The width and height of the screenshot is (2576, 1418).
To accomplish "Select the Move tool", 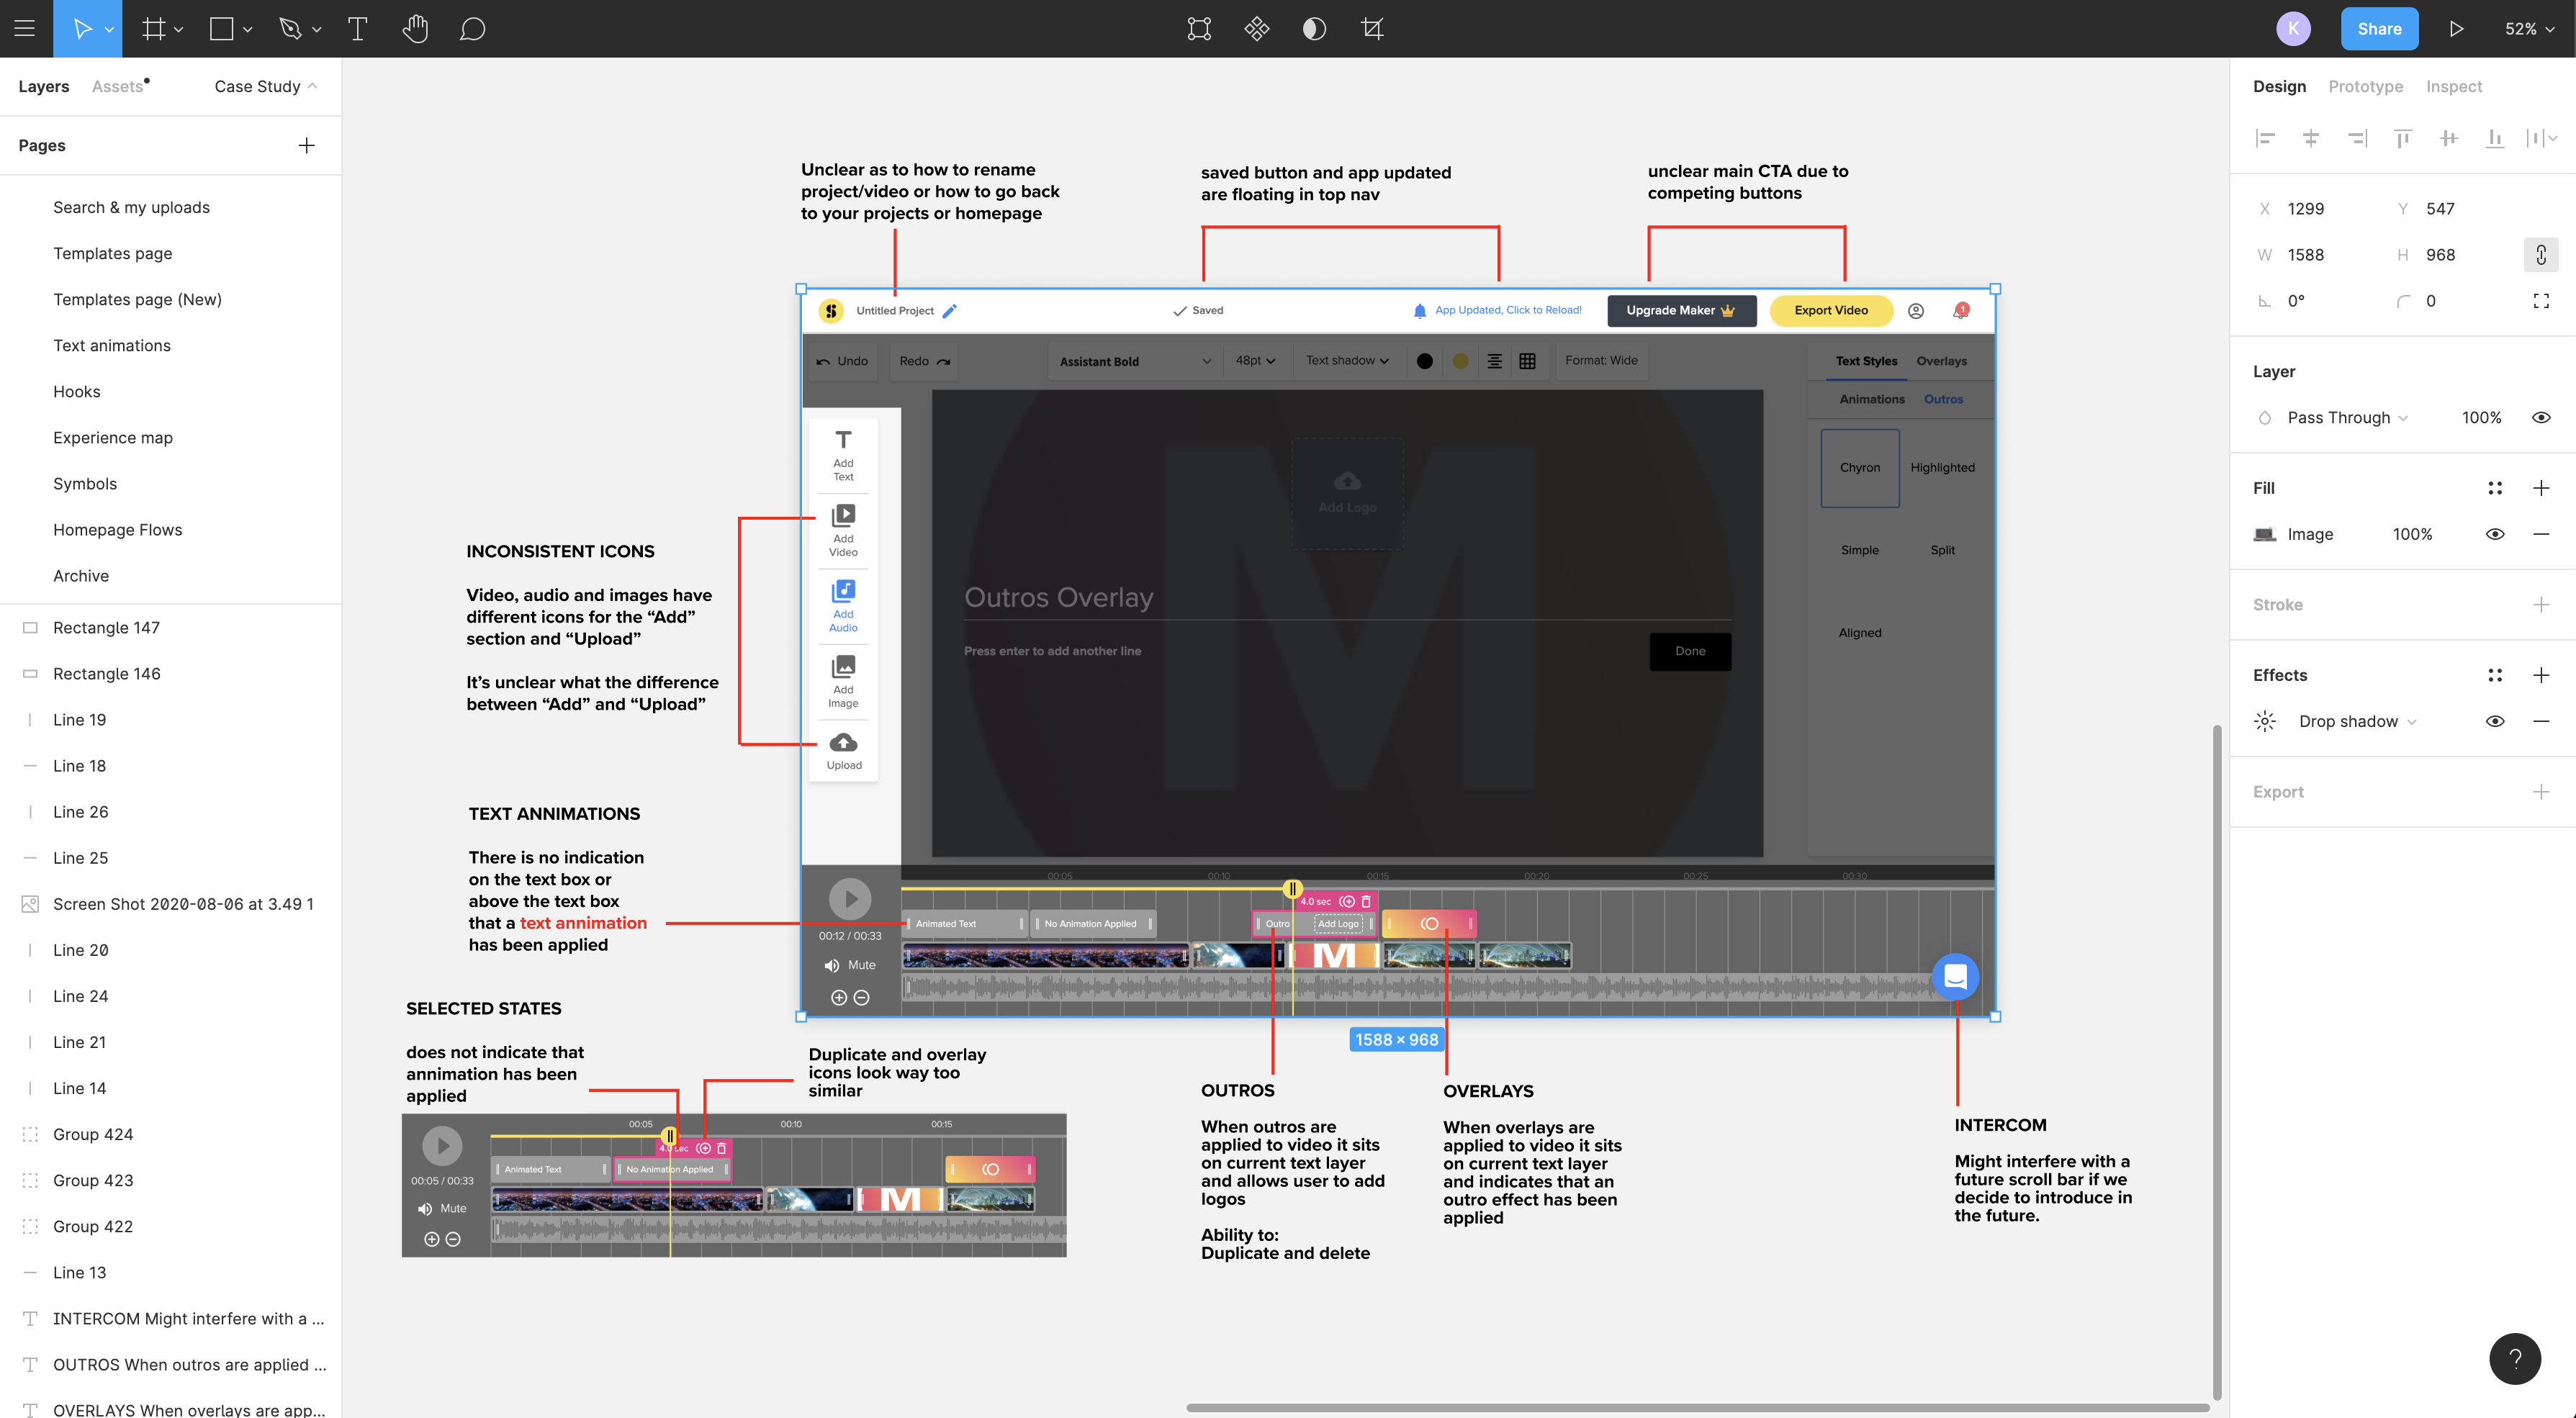I will click(x=83, y=29).
